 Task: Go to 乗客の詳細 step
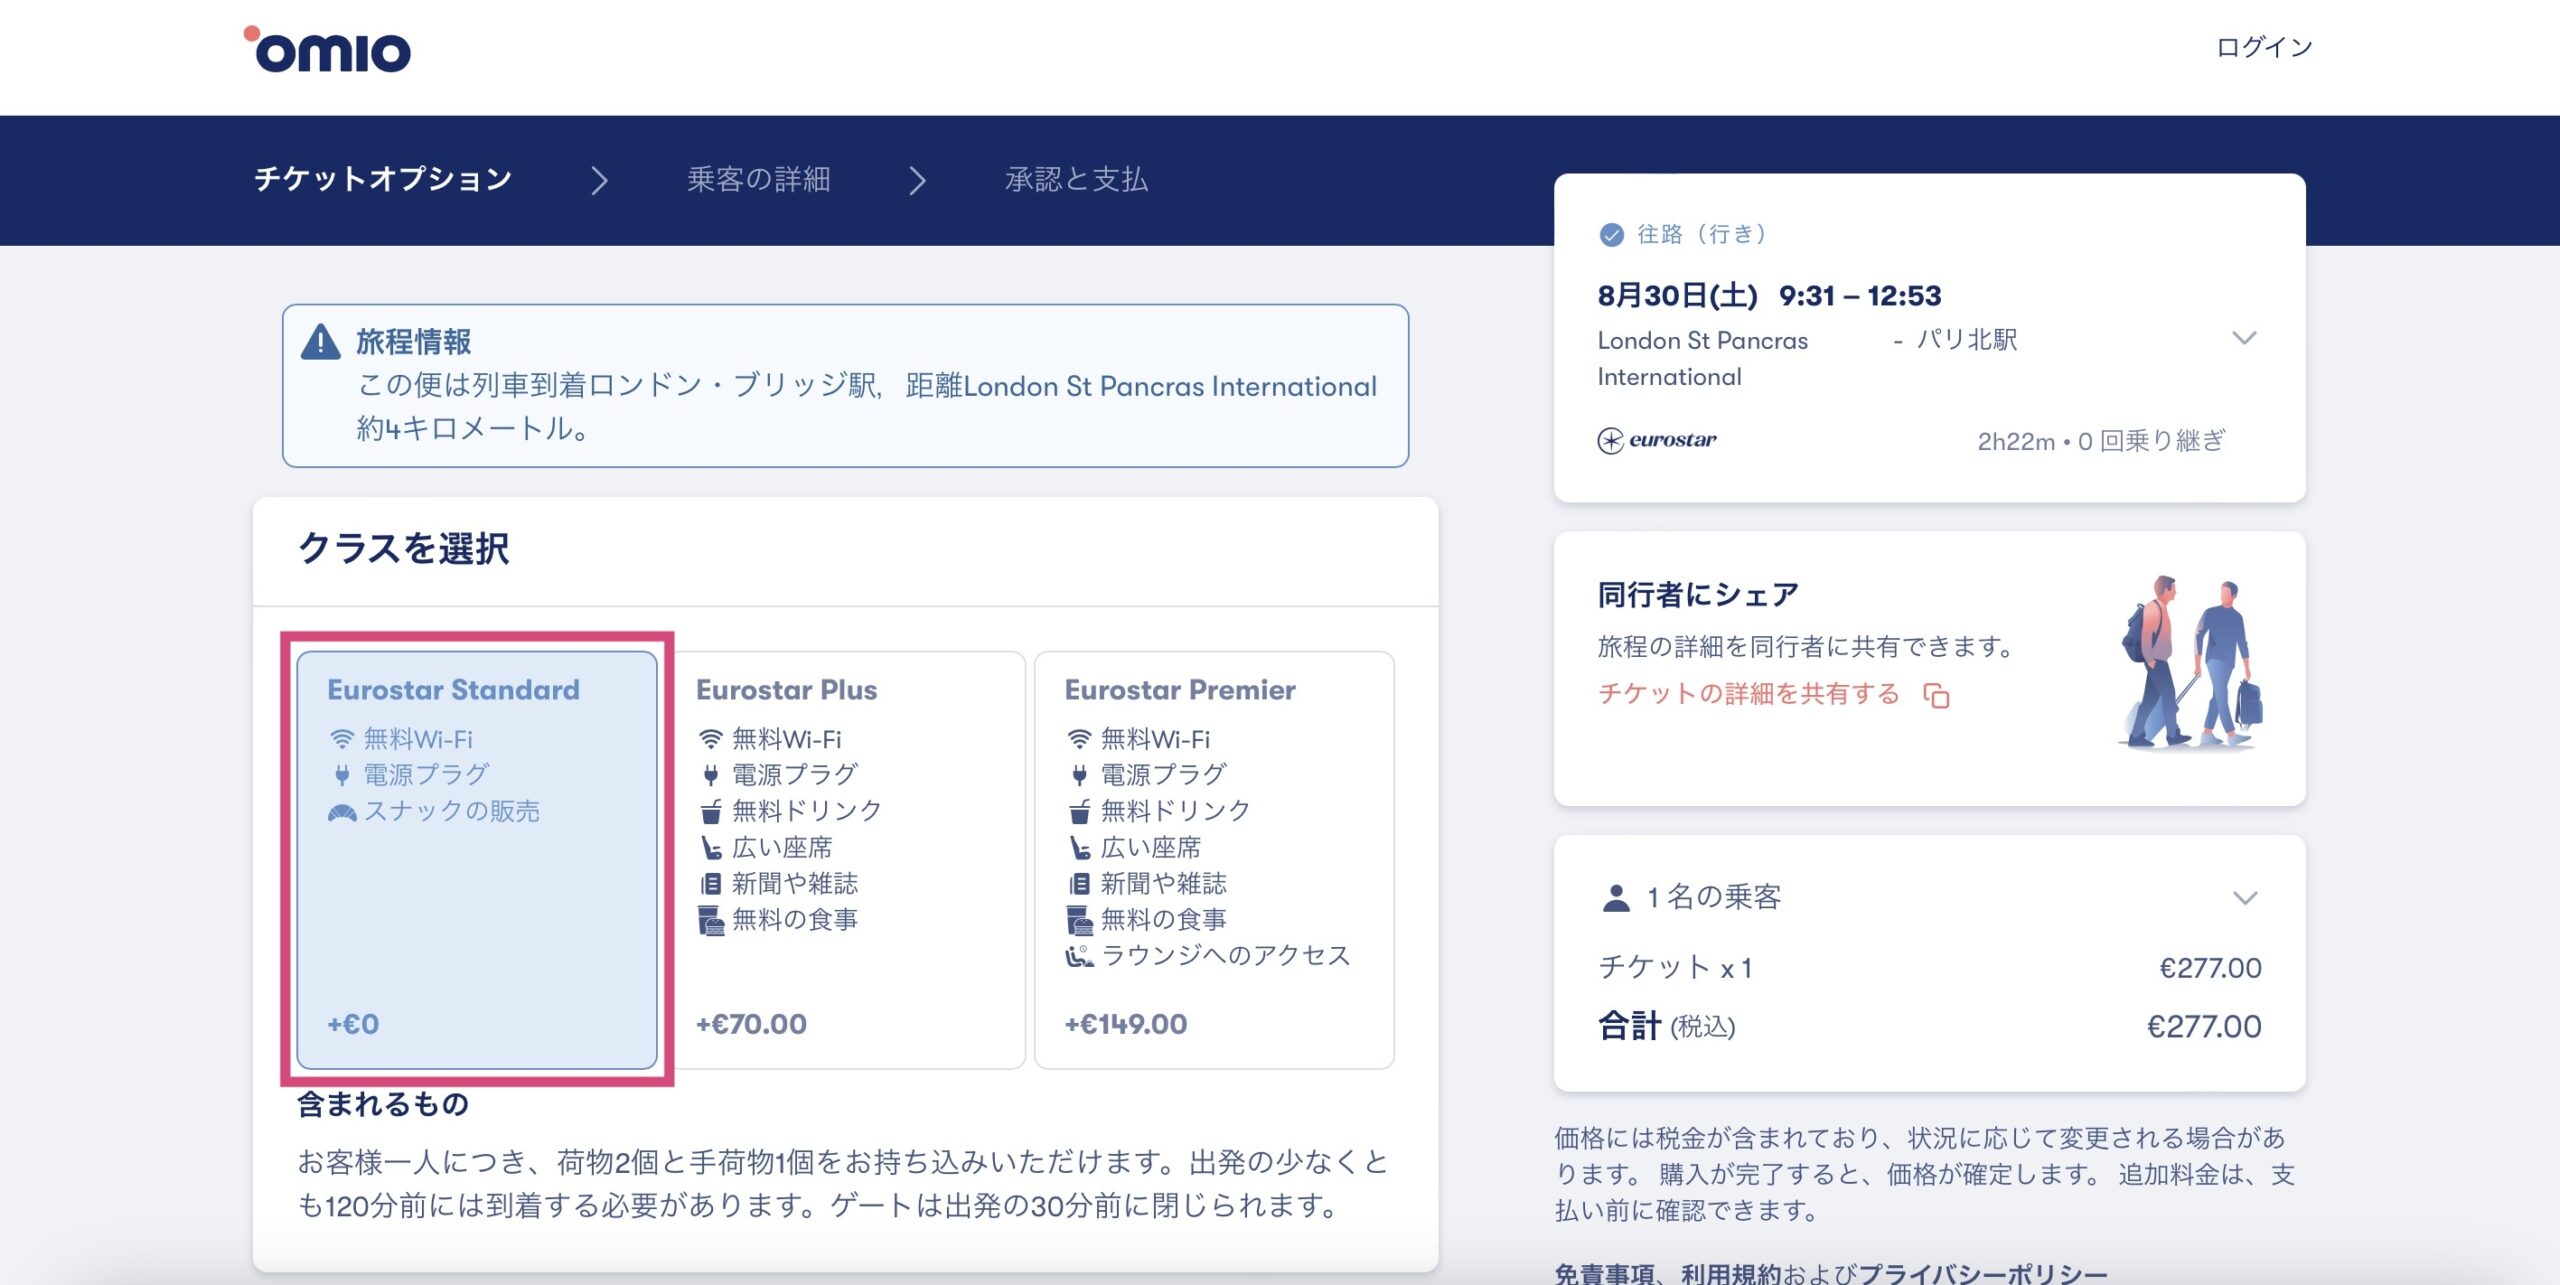(759, 179)
